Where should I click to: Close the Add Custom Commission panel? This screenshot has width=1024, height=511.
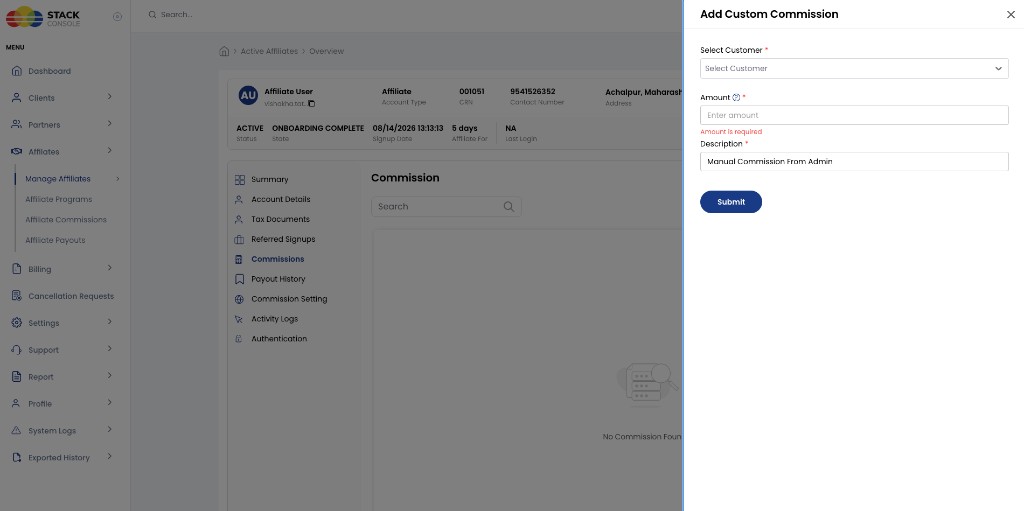point(1010,14)
